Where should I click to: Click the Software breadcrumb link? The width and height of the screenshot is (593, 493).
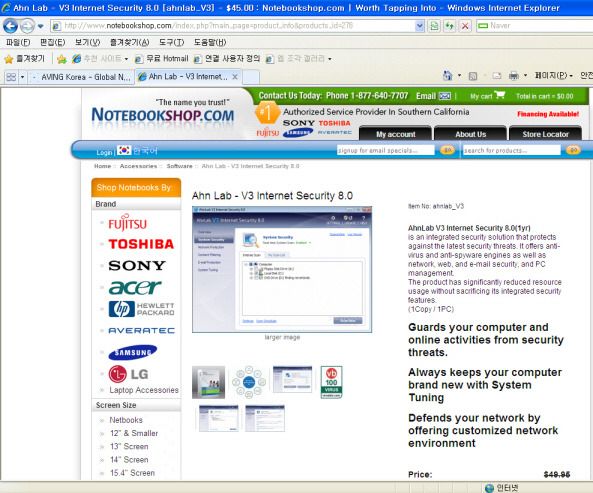[x=179, y=166]
